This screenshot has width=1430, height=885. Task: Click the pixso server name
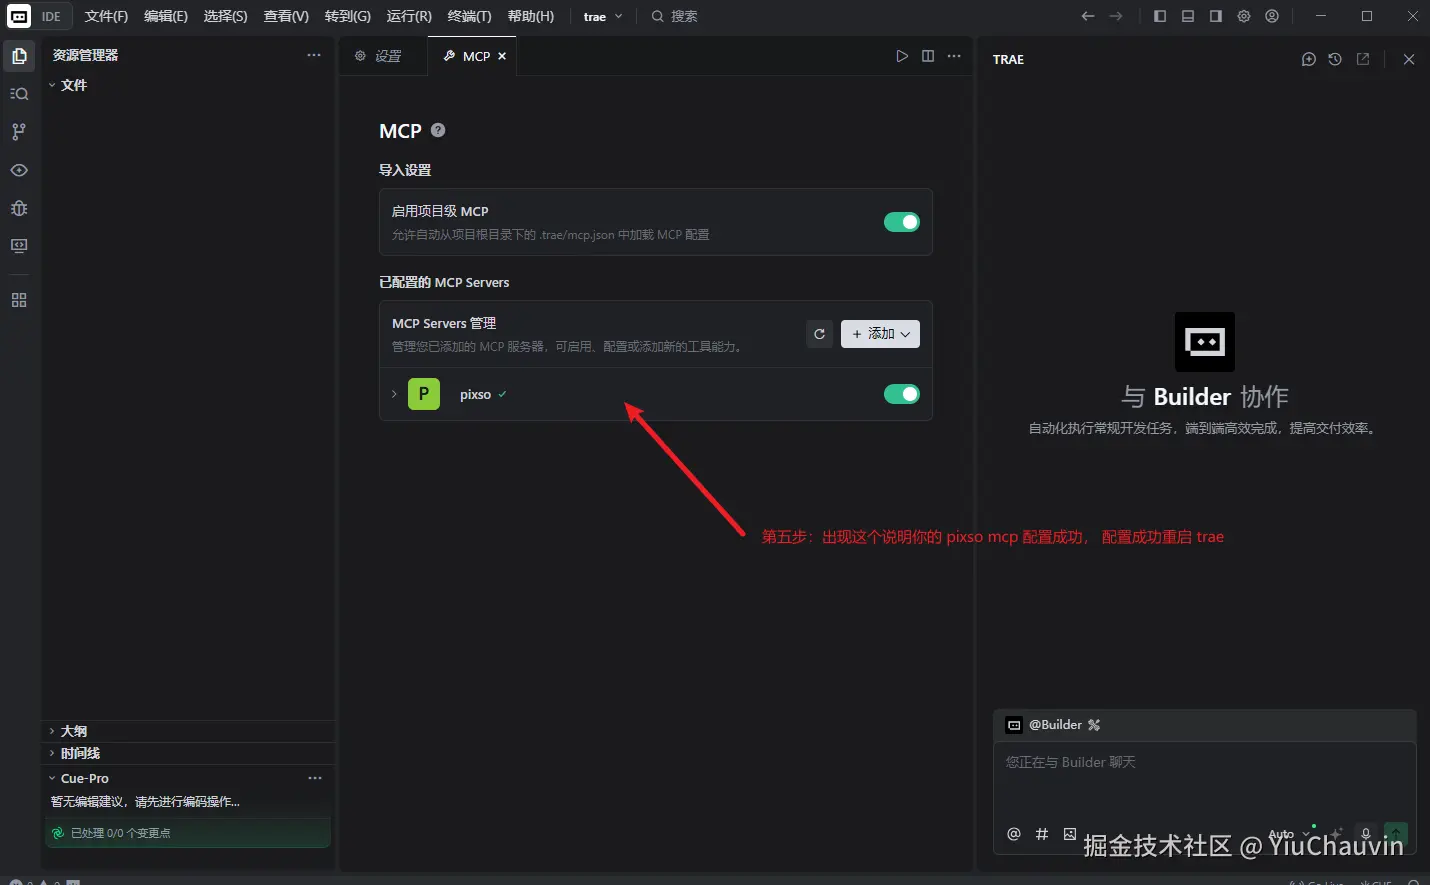[475, 394]
